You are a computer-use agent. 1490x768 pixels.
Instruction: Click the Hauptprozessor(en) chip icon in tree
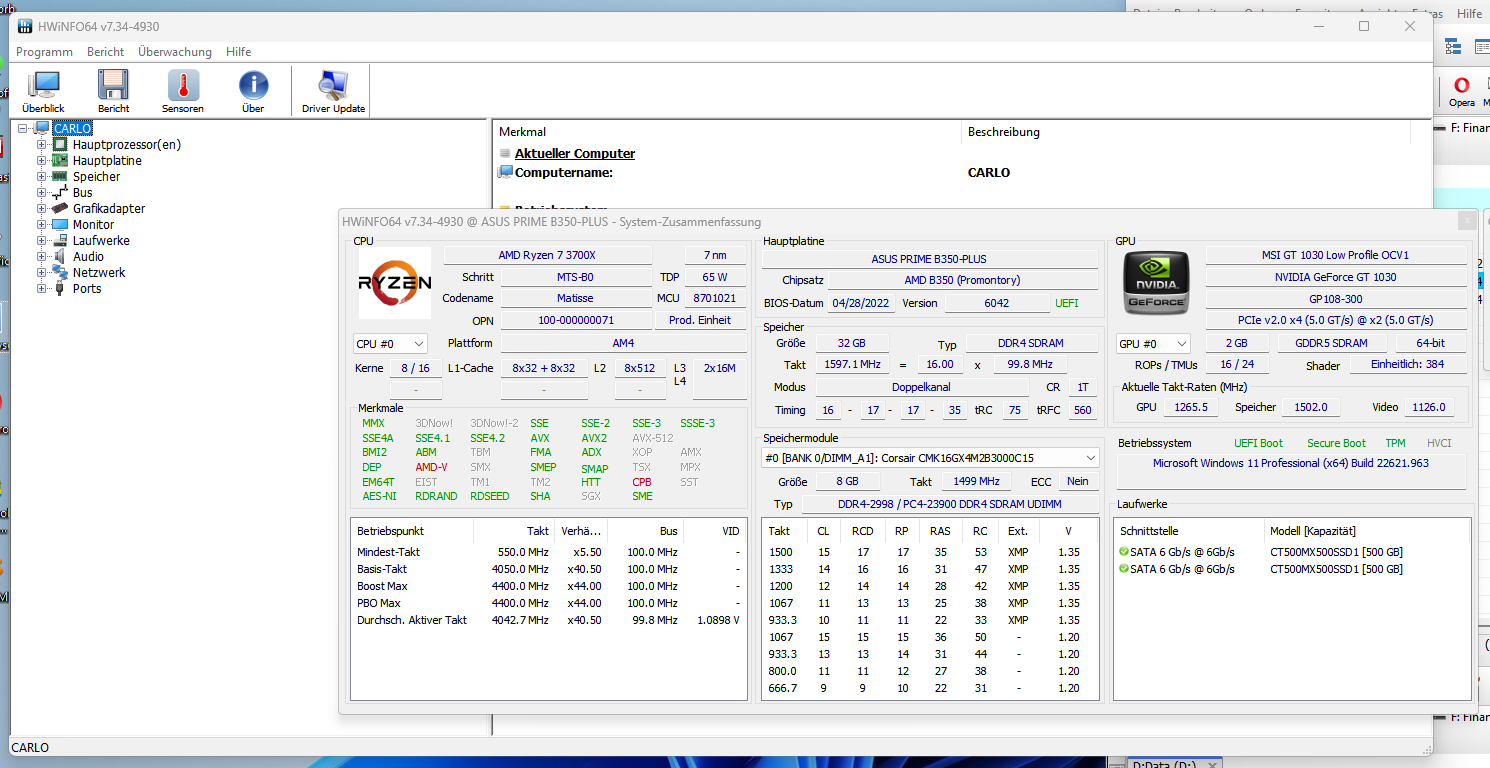[60, 145]
